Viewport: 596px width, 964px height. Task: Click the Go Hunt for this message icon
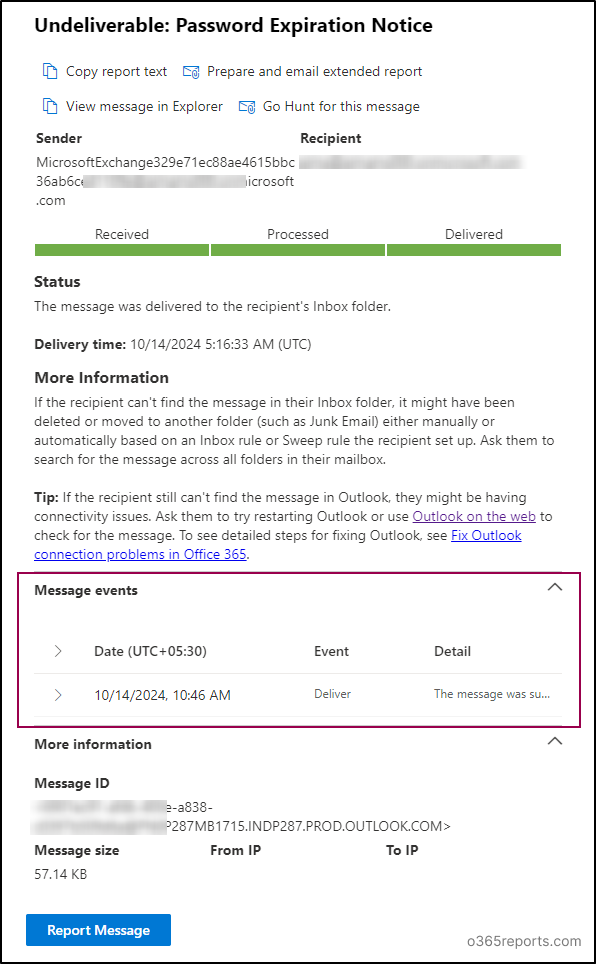pos(247,107)
